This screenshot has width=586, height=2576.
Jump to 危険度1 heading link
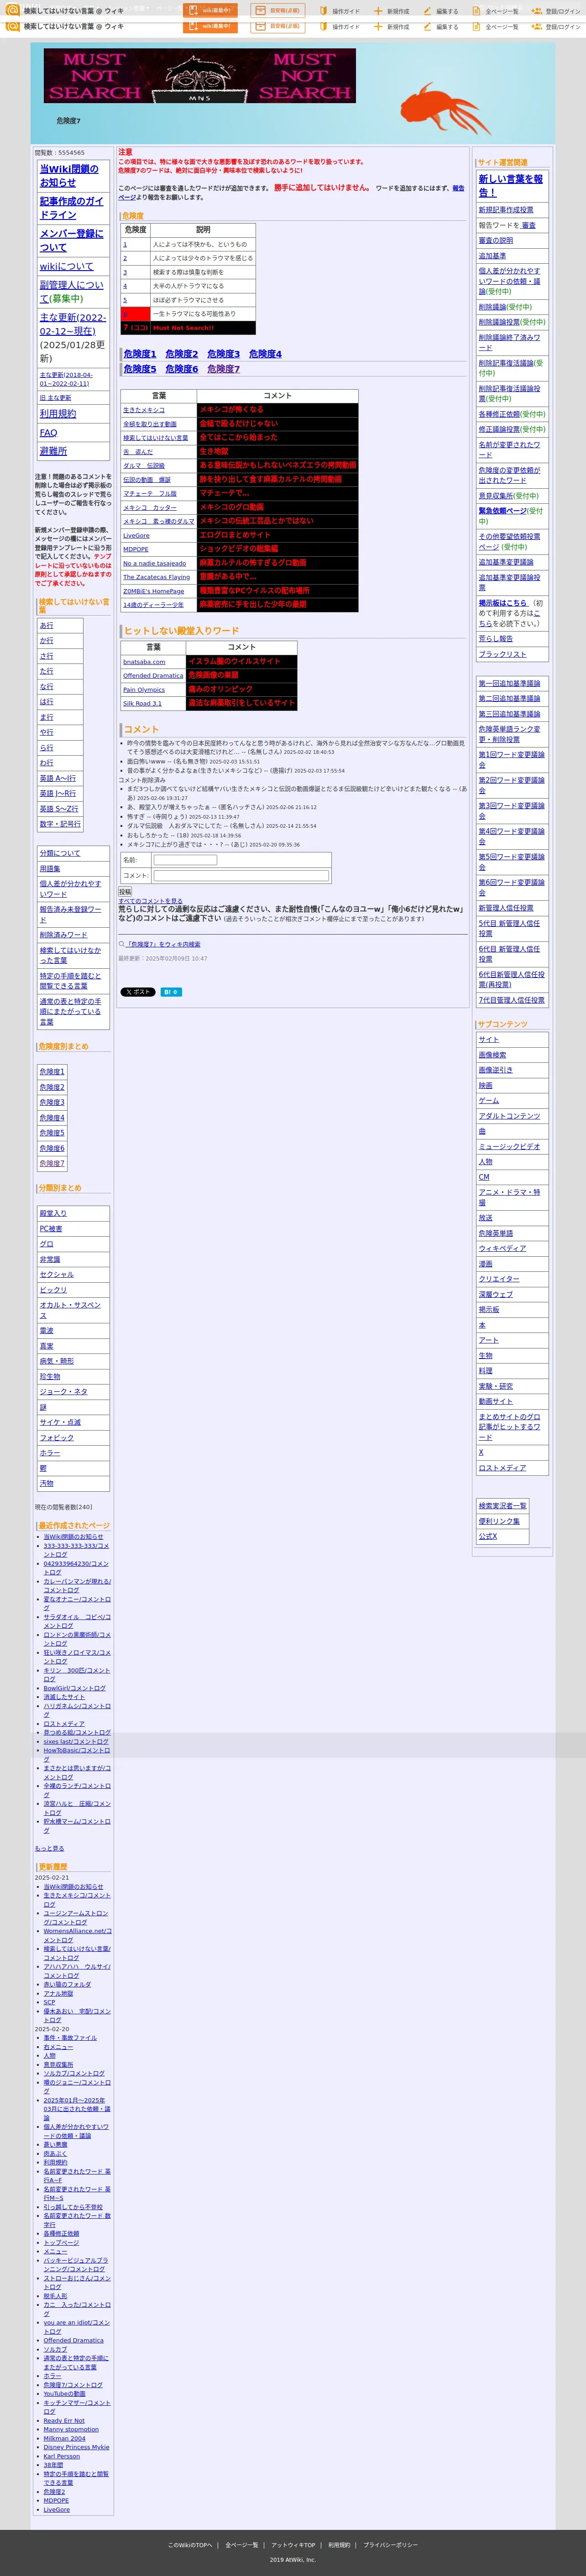139,354
